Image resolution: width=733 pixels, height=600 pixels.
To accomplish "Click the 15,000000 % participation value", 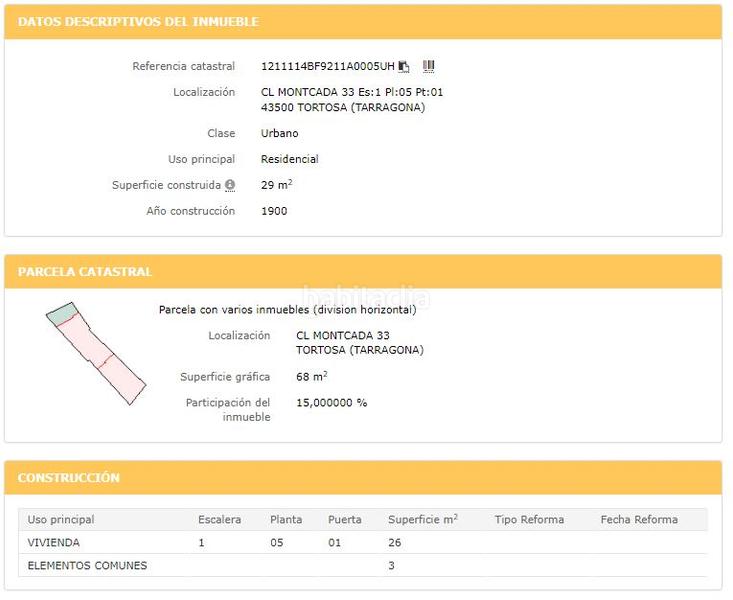I will coord(331,403).
